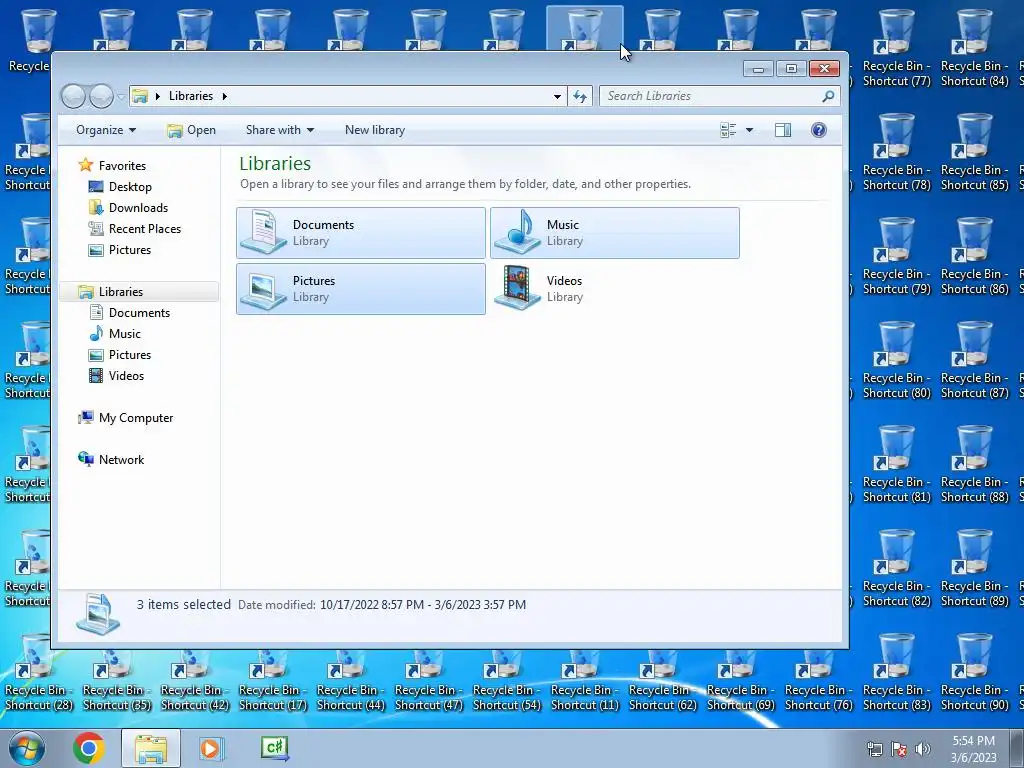This screenshot has width=1024, height=768.
Task: Click the network tray icon
Action: 874,749
